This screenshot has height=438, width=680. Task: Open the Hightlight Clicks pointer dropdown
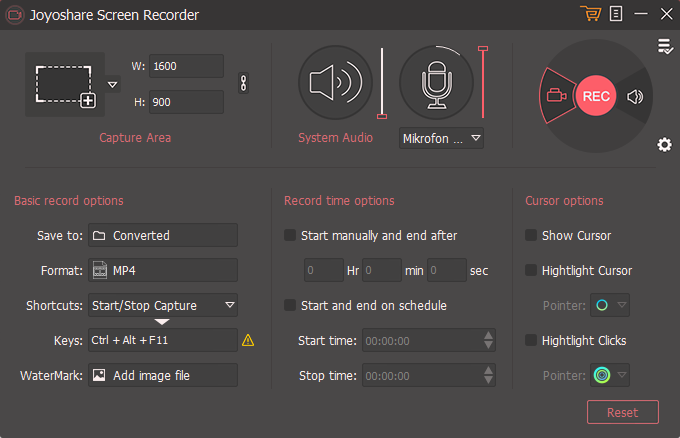622,375
